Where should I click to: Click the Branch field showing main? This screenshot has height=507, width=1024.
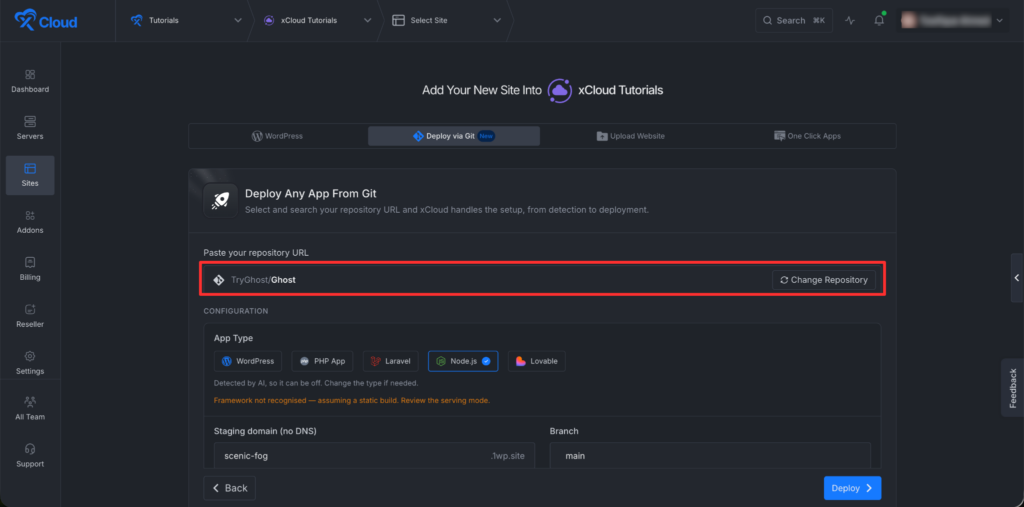point(710,456)
